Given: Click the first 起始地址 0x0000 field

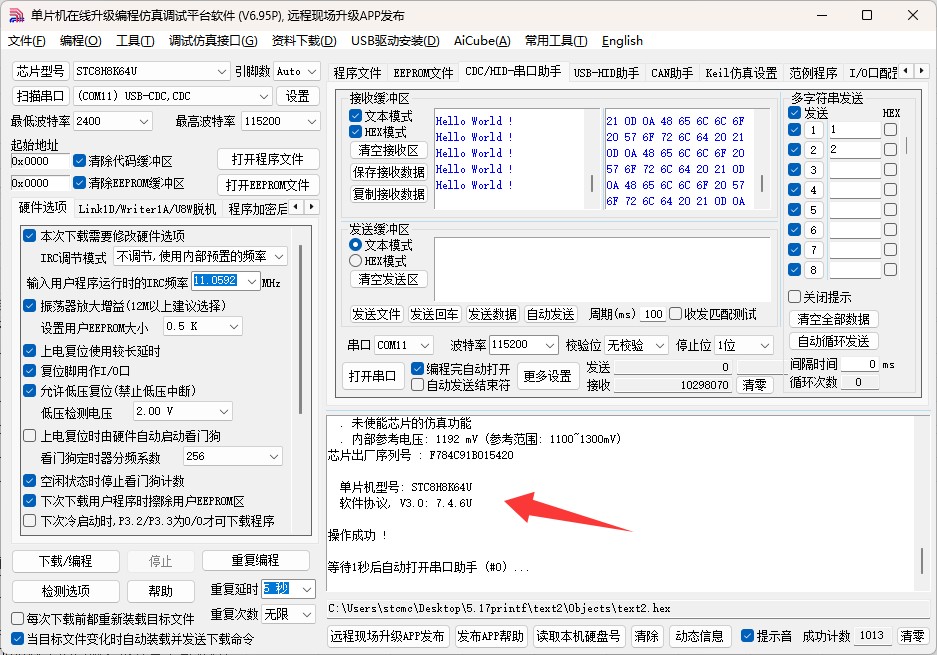Looking at the screenshot, I should [x=40, y=161].
